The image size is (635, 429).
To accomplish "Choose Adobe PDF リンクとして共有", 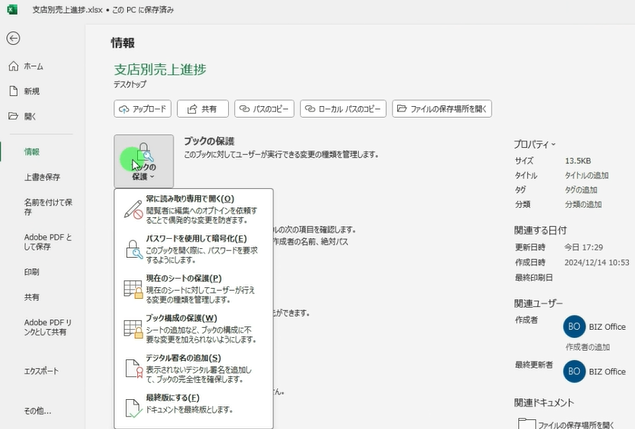I will (48, 327).
